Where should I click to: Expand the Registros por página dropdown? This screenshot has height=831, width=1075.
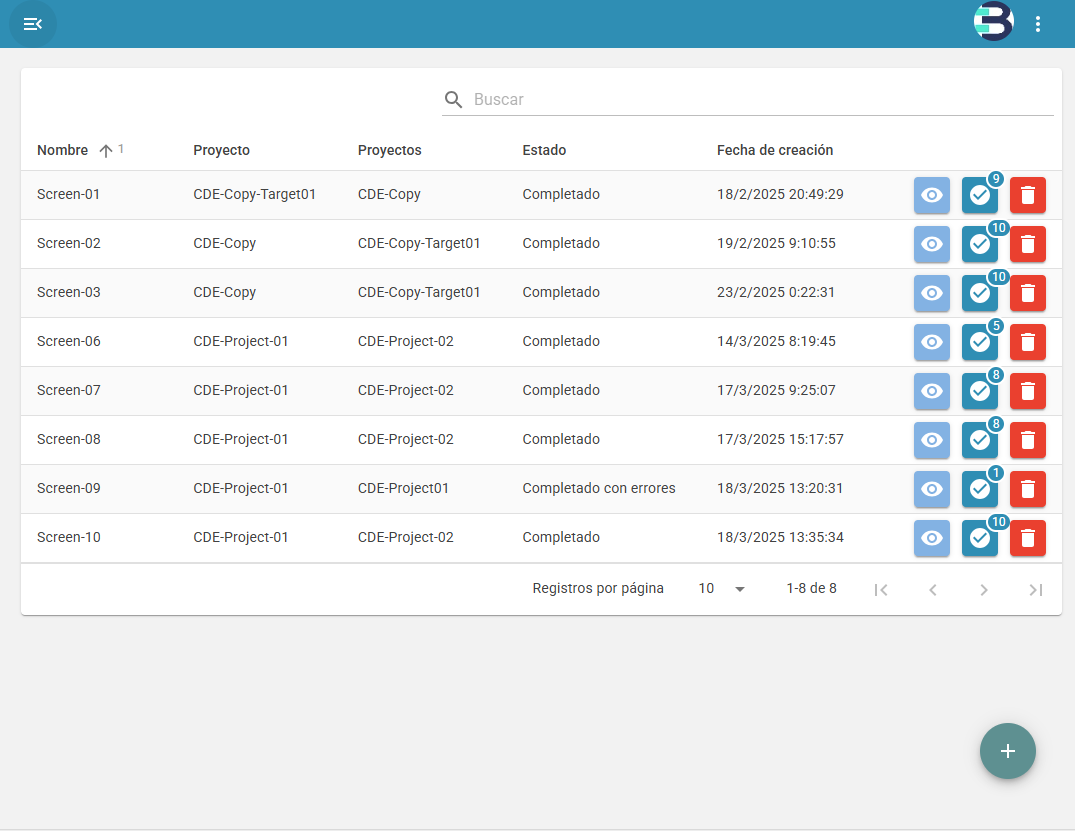(x=722, y=589)
